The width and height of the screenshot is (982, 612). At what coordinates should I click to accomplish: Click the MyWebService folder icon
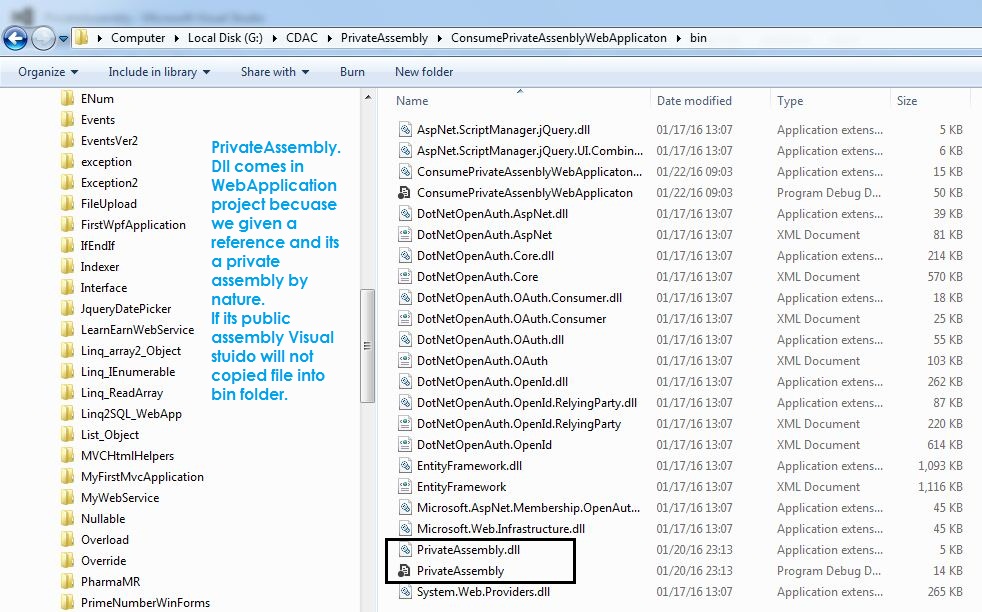[68, 498]
